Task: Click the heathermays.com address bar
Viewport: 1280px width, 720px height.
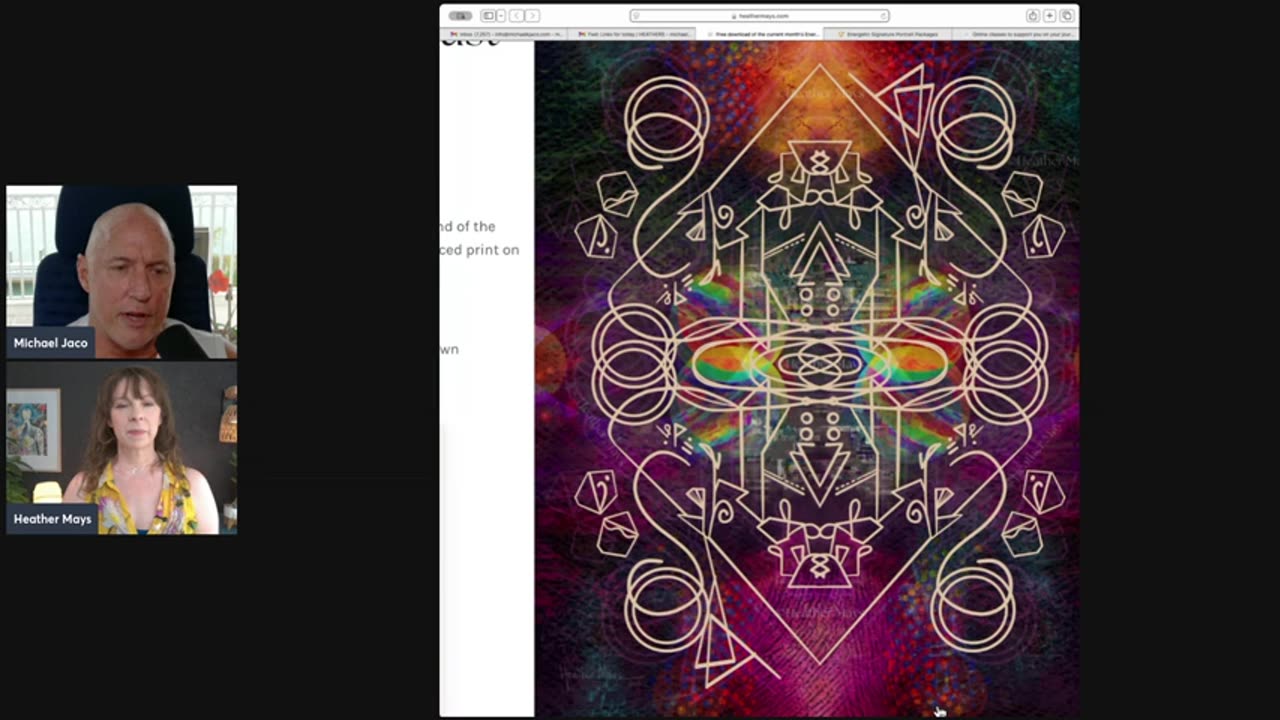Action: click(759, 16)
